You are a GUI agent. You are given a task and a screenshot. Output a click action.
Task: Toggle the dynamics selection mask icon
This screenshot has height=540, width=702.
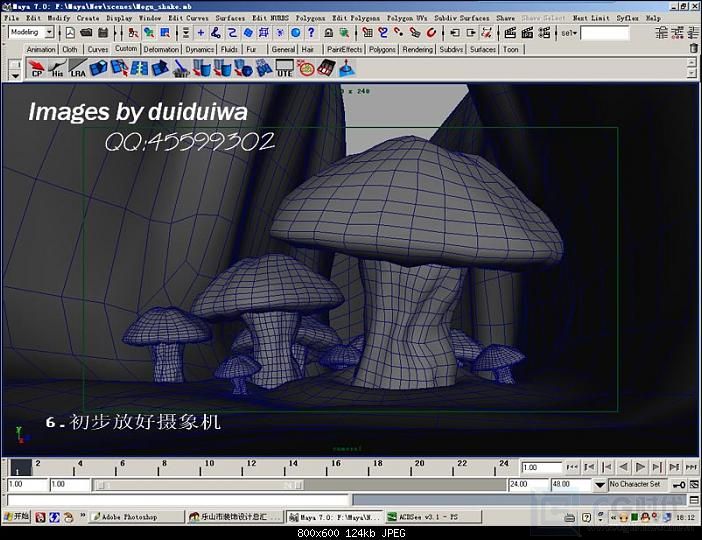click(280, 33)
